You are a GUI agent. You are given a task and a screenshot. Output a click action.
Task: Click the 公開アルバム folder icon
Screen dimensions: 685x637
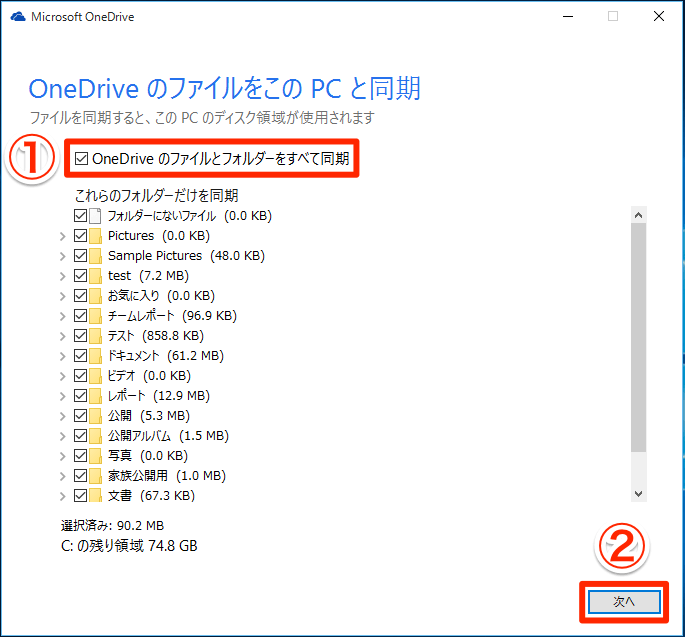point(95,436)
